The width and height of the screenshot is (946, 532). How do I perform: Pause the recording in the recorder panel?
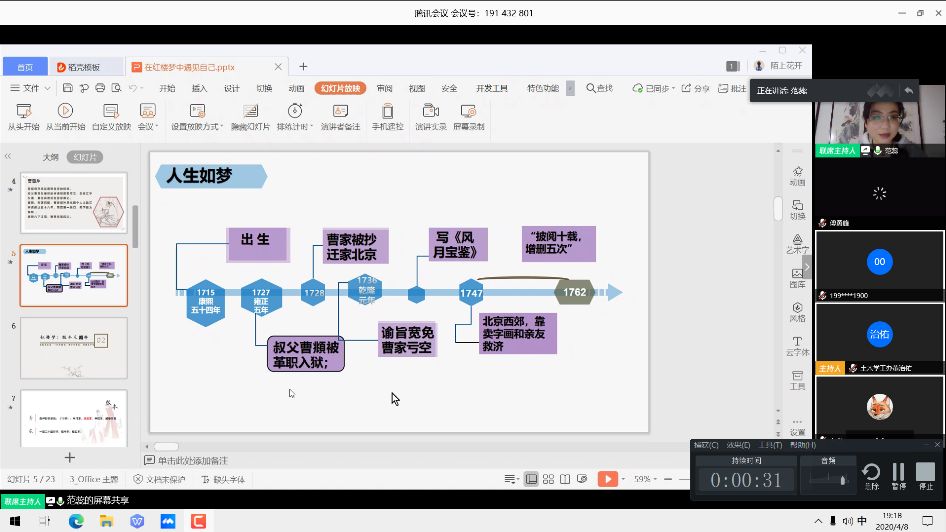tap(898, 474)
